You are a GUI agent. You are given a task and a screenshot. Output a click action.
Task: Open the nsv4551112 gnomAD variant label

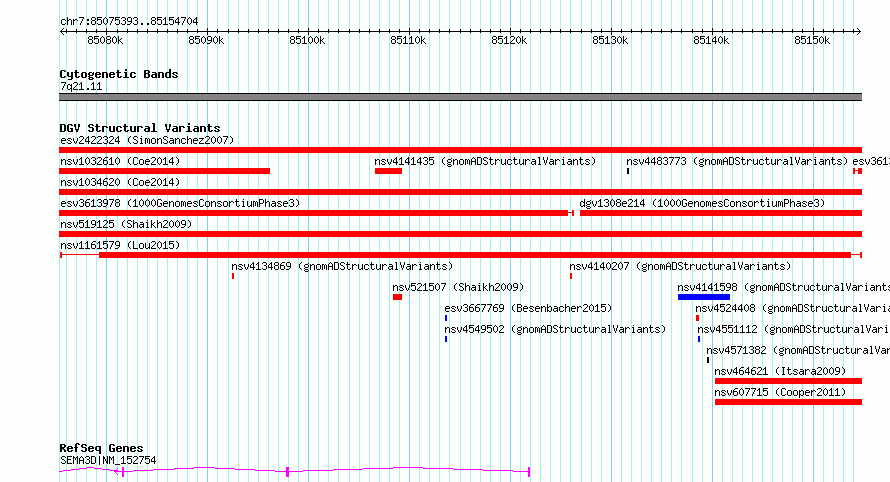(x=794, y=329)
